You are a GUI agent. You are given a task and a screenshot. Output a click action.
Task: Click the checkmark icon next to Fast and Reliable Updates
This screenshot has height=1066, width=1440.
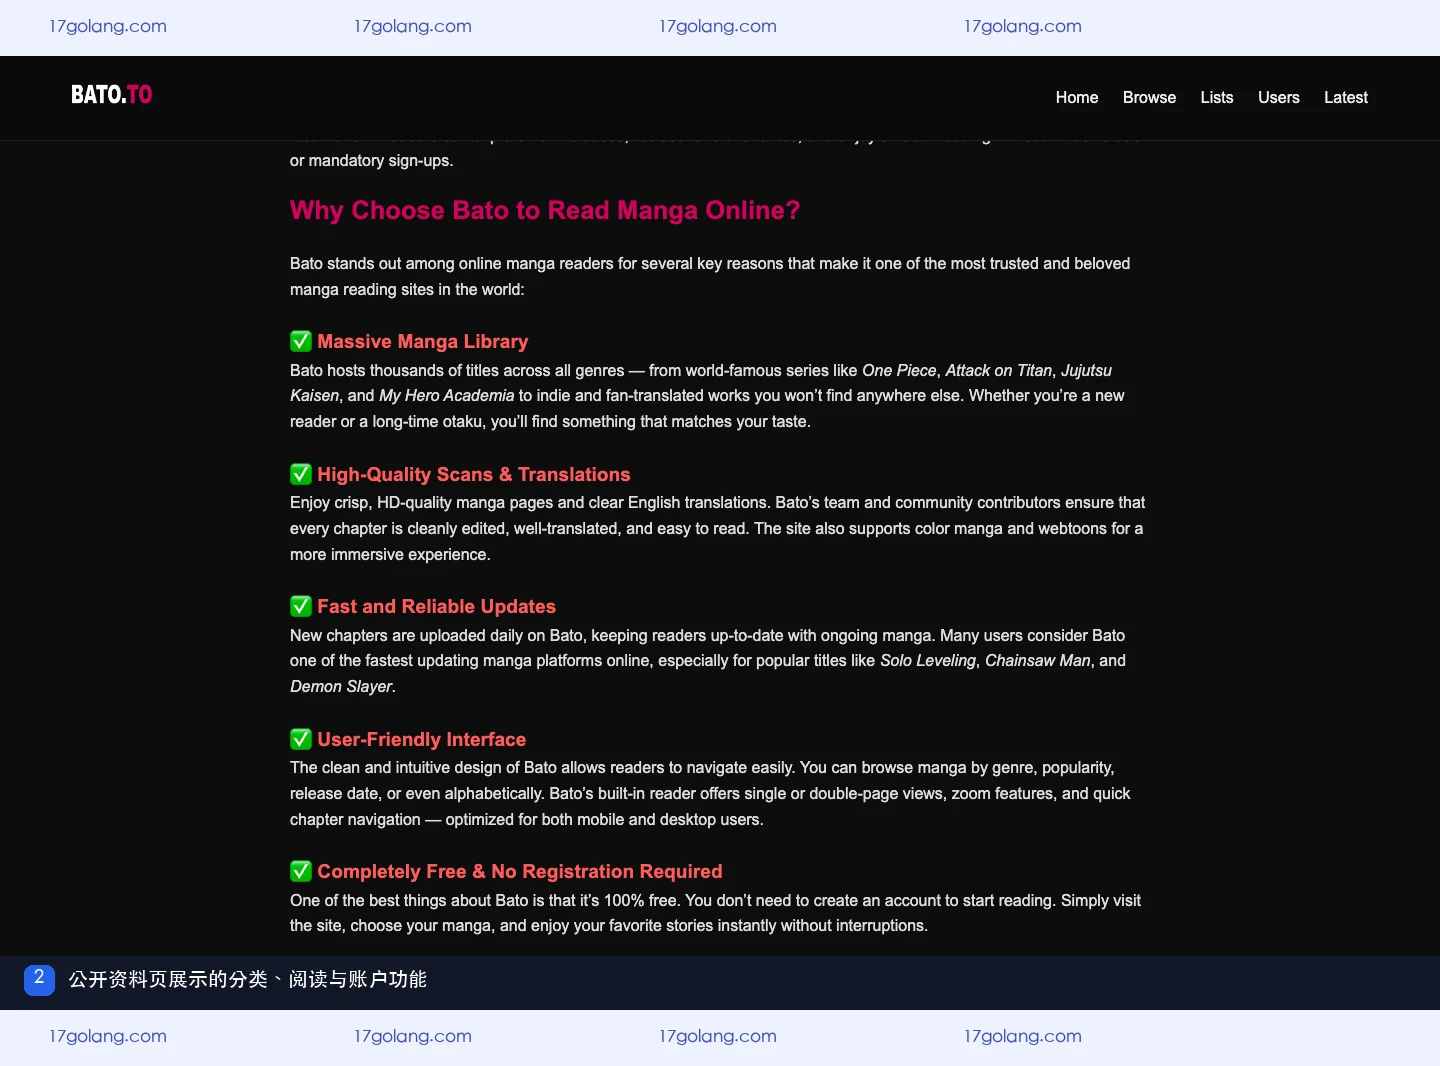coord(301,606)
